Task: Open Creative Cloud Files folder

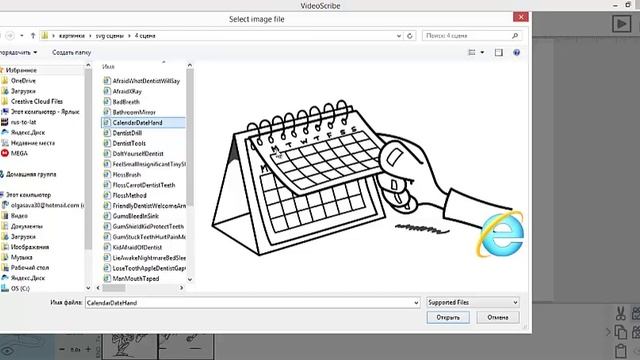Action: (x=37, y=101)
